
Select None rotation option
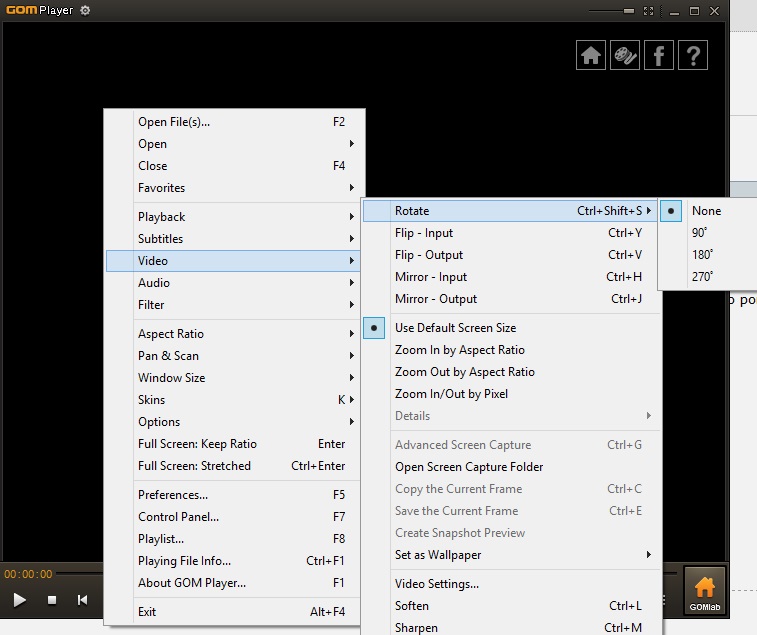pos(707,211)
